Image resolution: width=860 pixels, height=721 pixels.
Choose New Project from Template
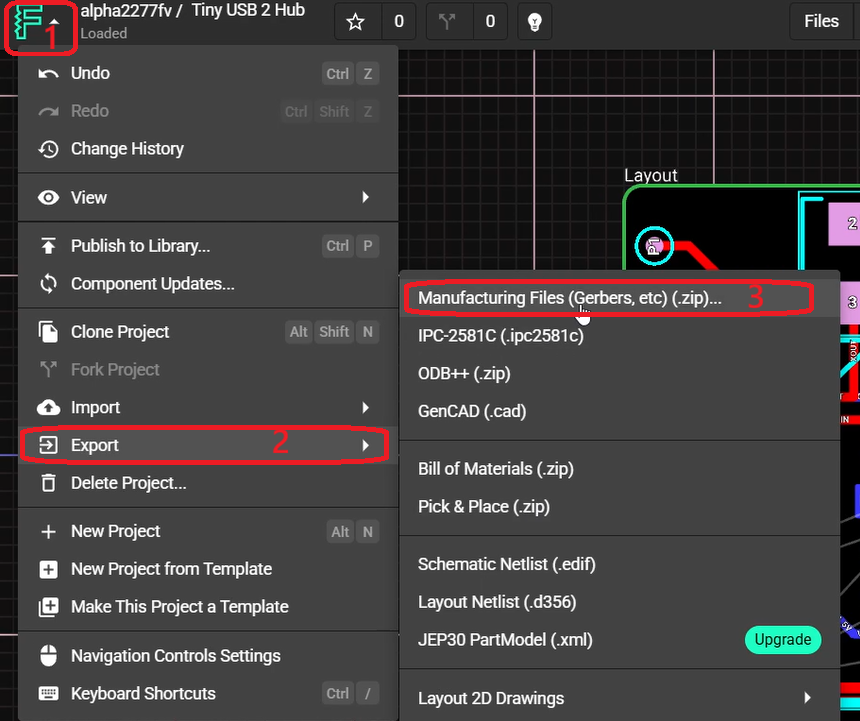click(x=208, y=569)
